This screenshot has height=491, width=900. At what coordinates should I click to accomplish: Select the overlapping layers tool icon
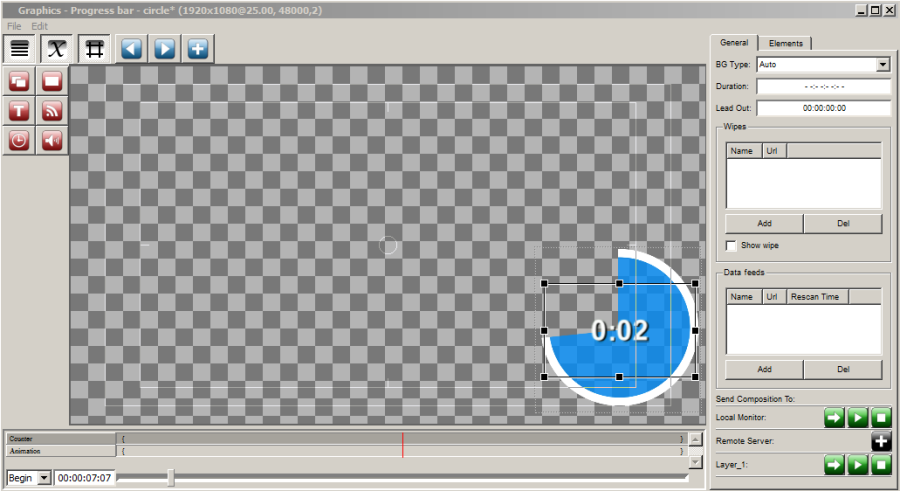pos(19,81)
